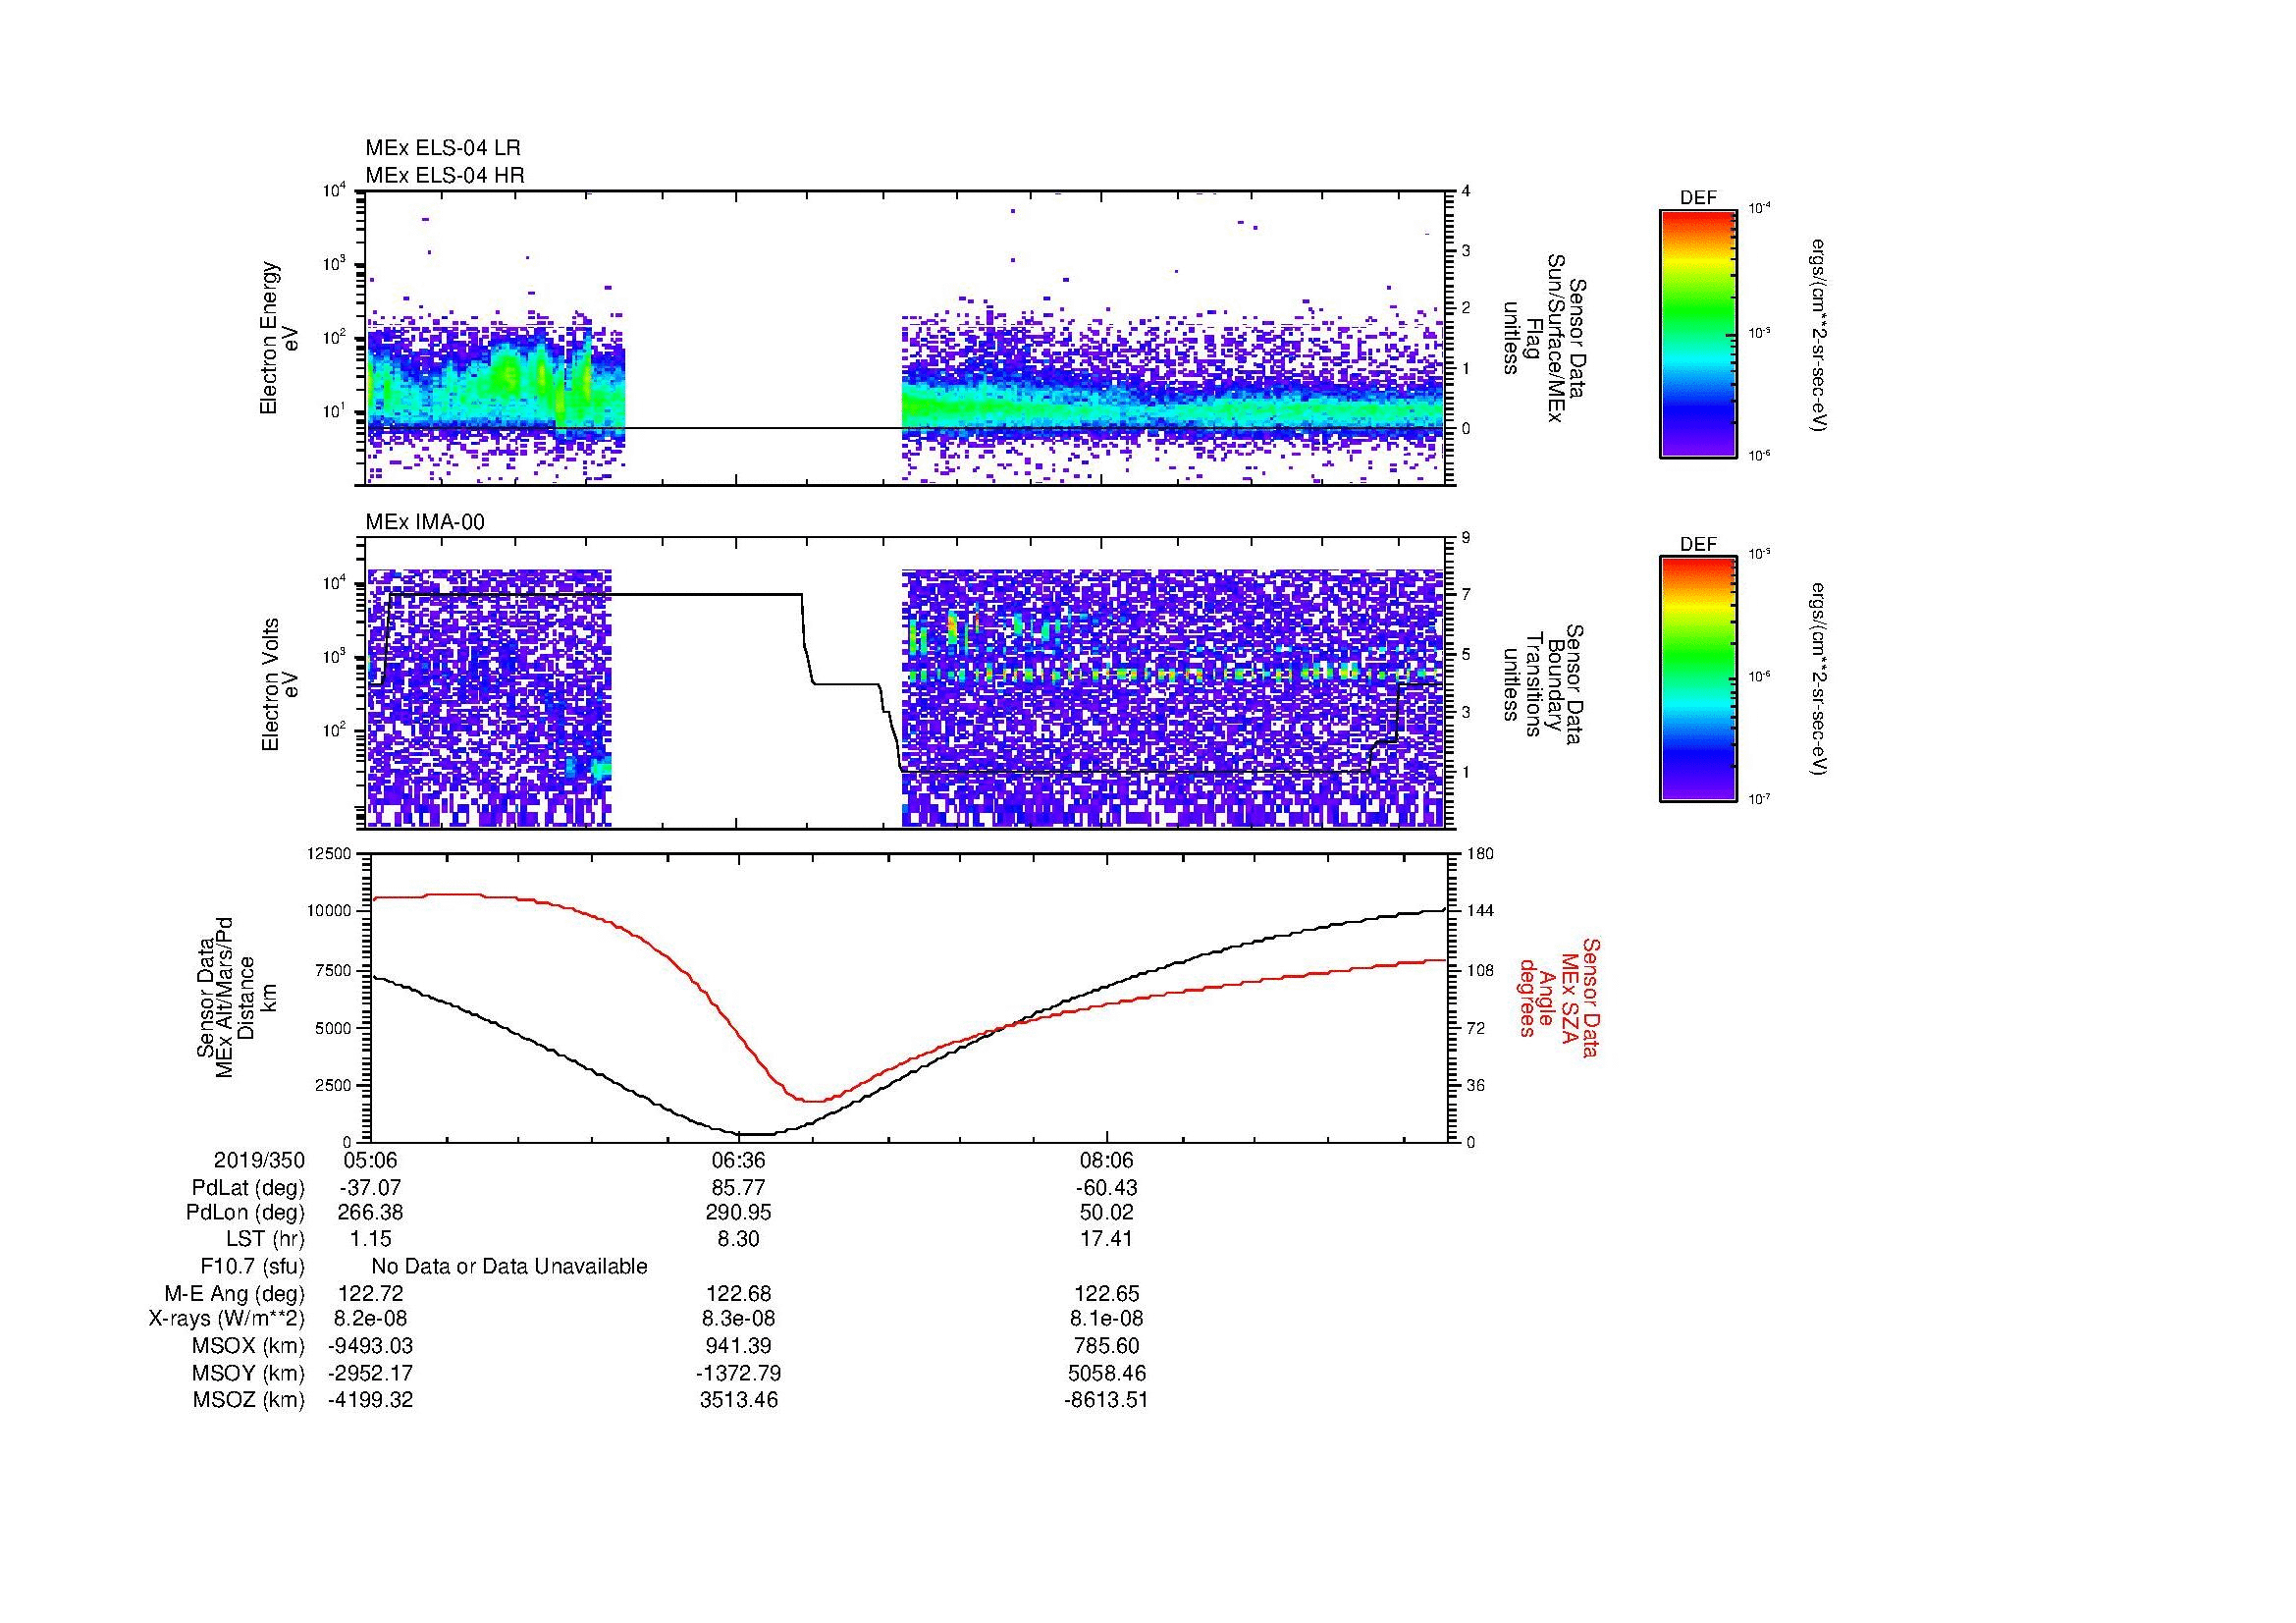The image size is (2296, 1623).
Task: Click the 'MEx ELS-04 LR' title label
Action: coord(443,148)
